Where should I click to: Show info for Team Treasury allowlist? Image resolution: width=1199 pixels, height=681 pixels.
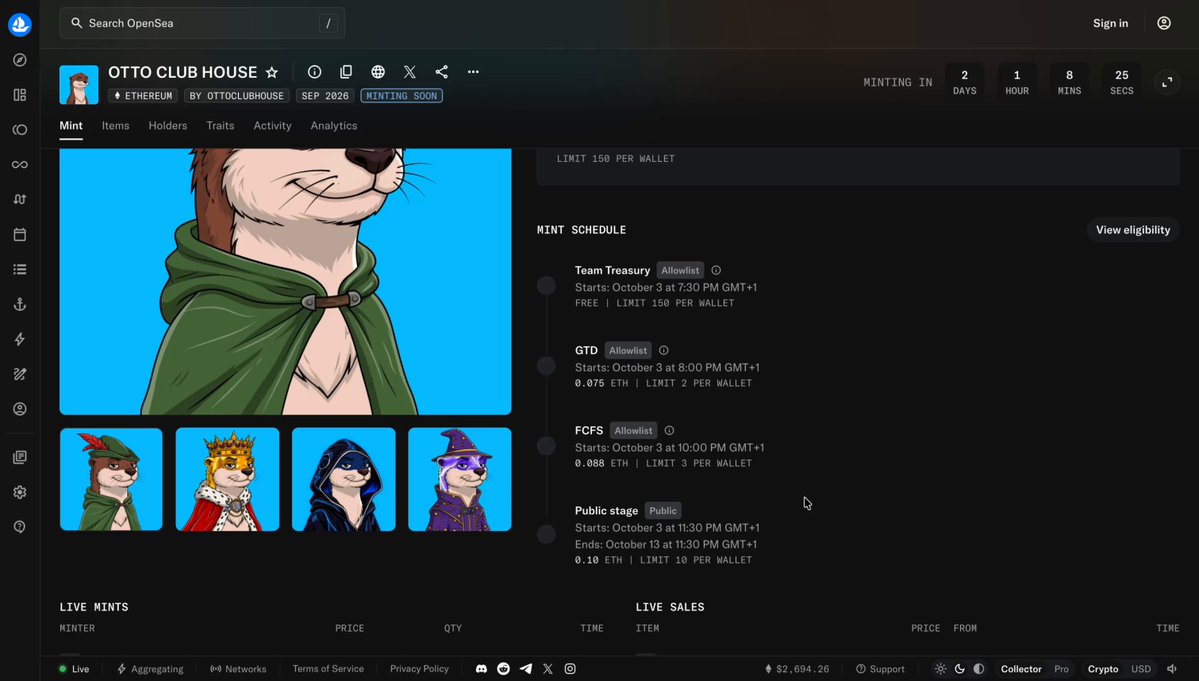[x=716, y=271]
